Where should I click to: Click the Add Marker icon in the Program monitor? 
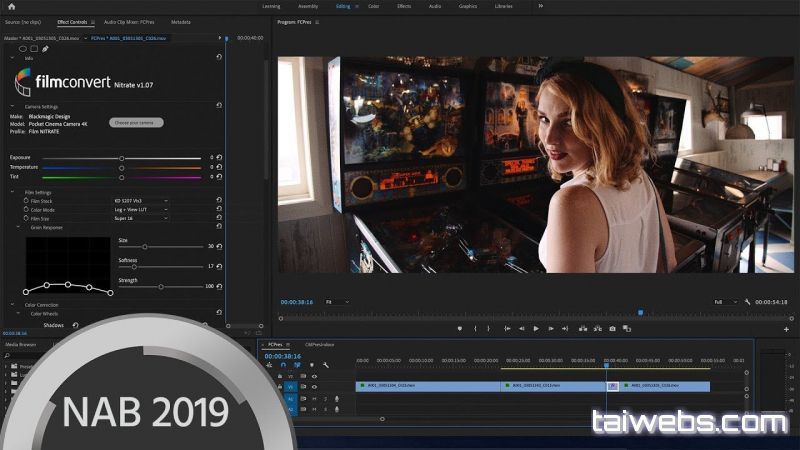(460, 328)
